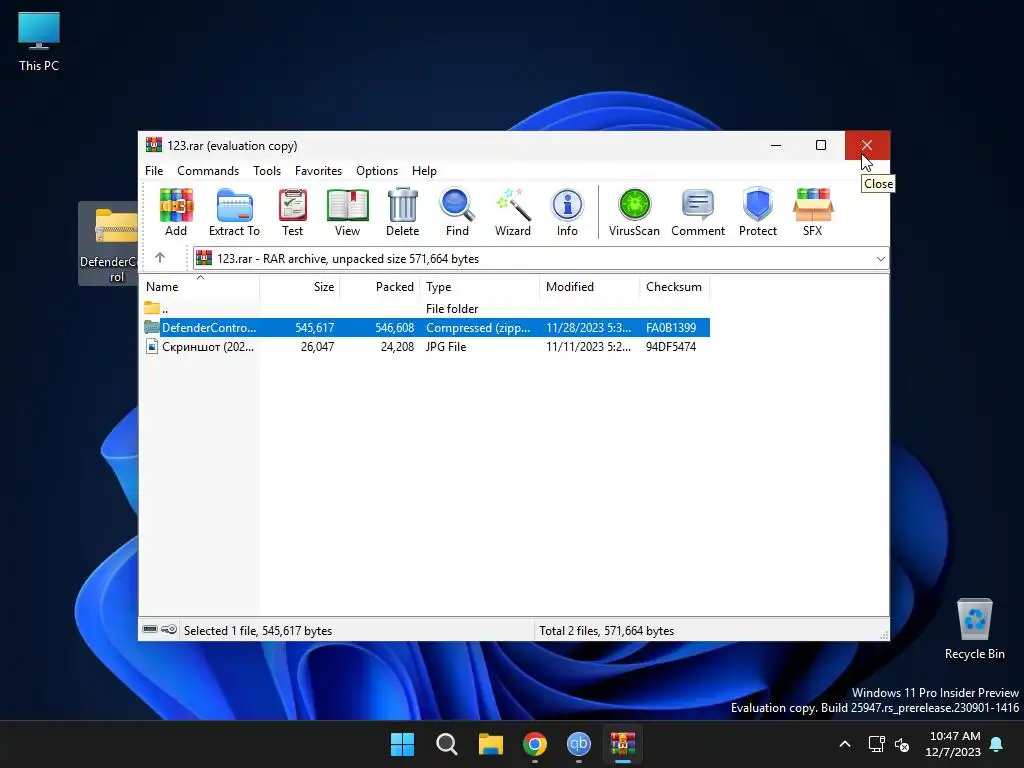
Task: Sort by Size column header
Action: (299, 287)
